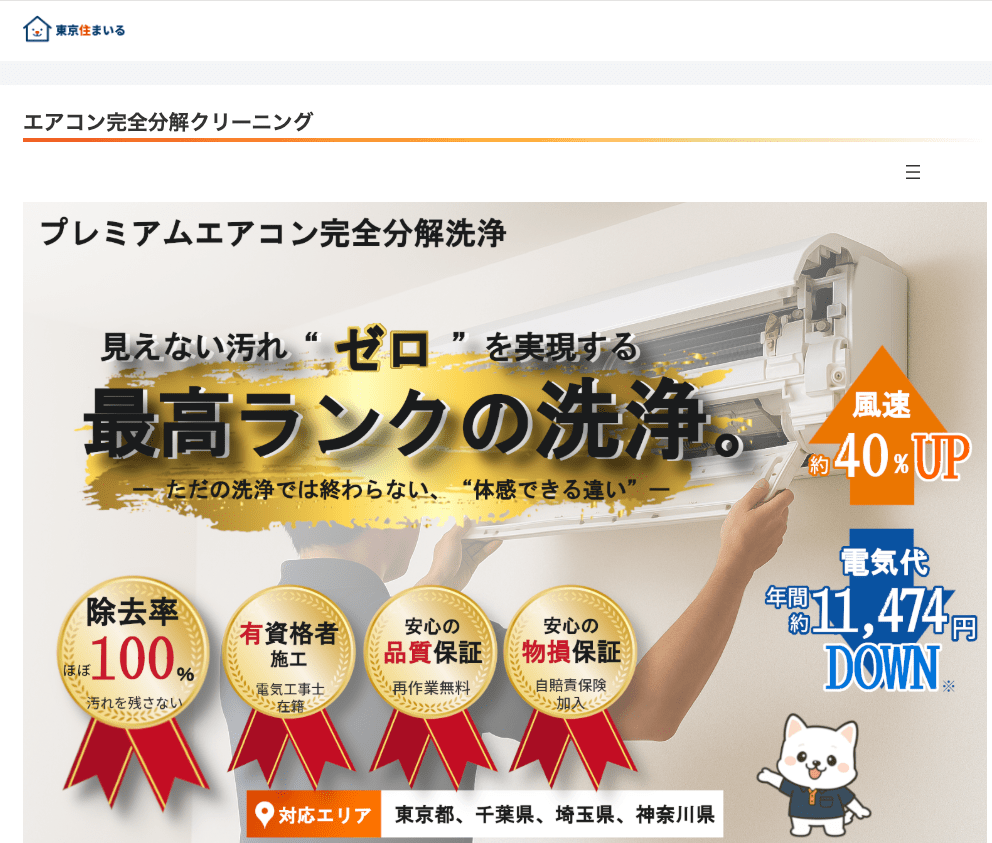The width and height of the screenshot is (992, 843).
Task: Click the プレミアムエアコン完全分解洗浄 banner title
Action: (273, 233)
